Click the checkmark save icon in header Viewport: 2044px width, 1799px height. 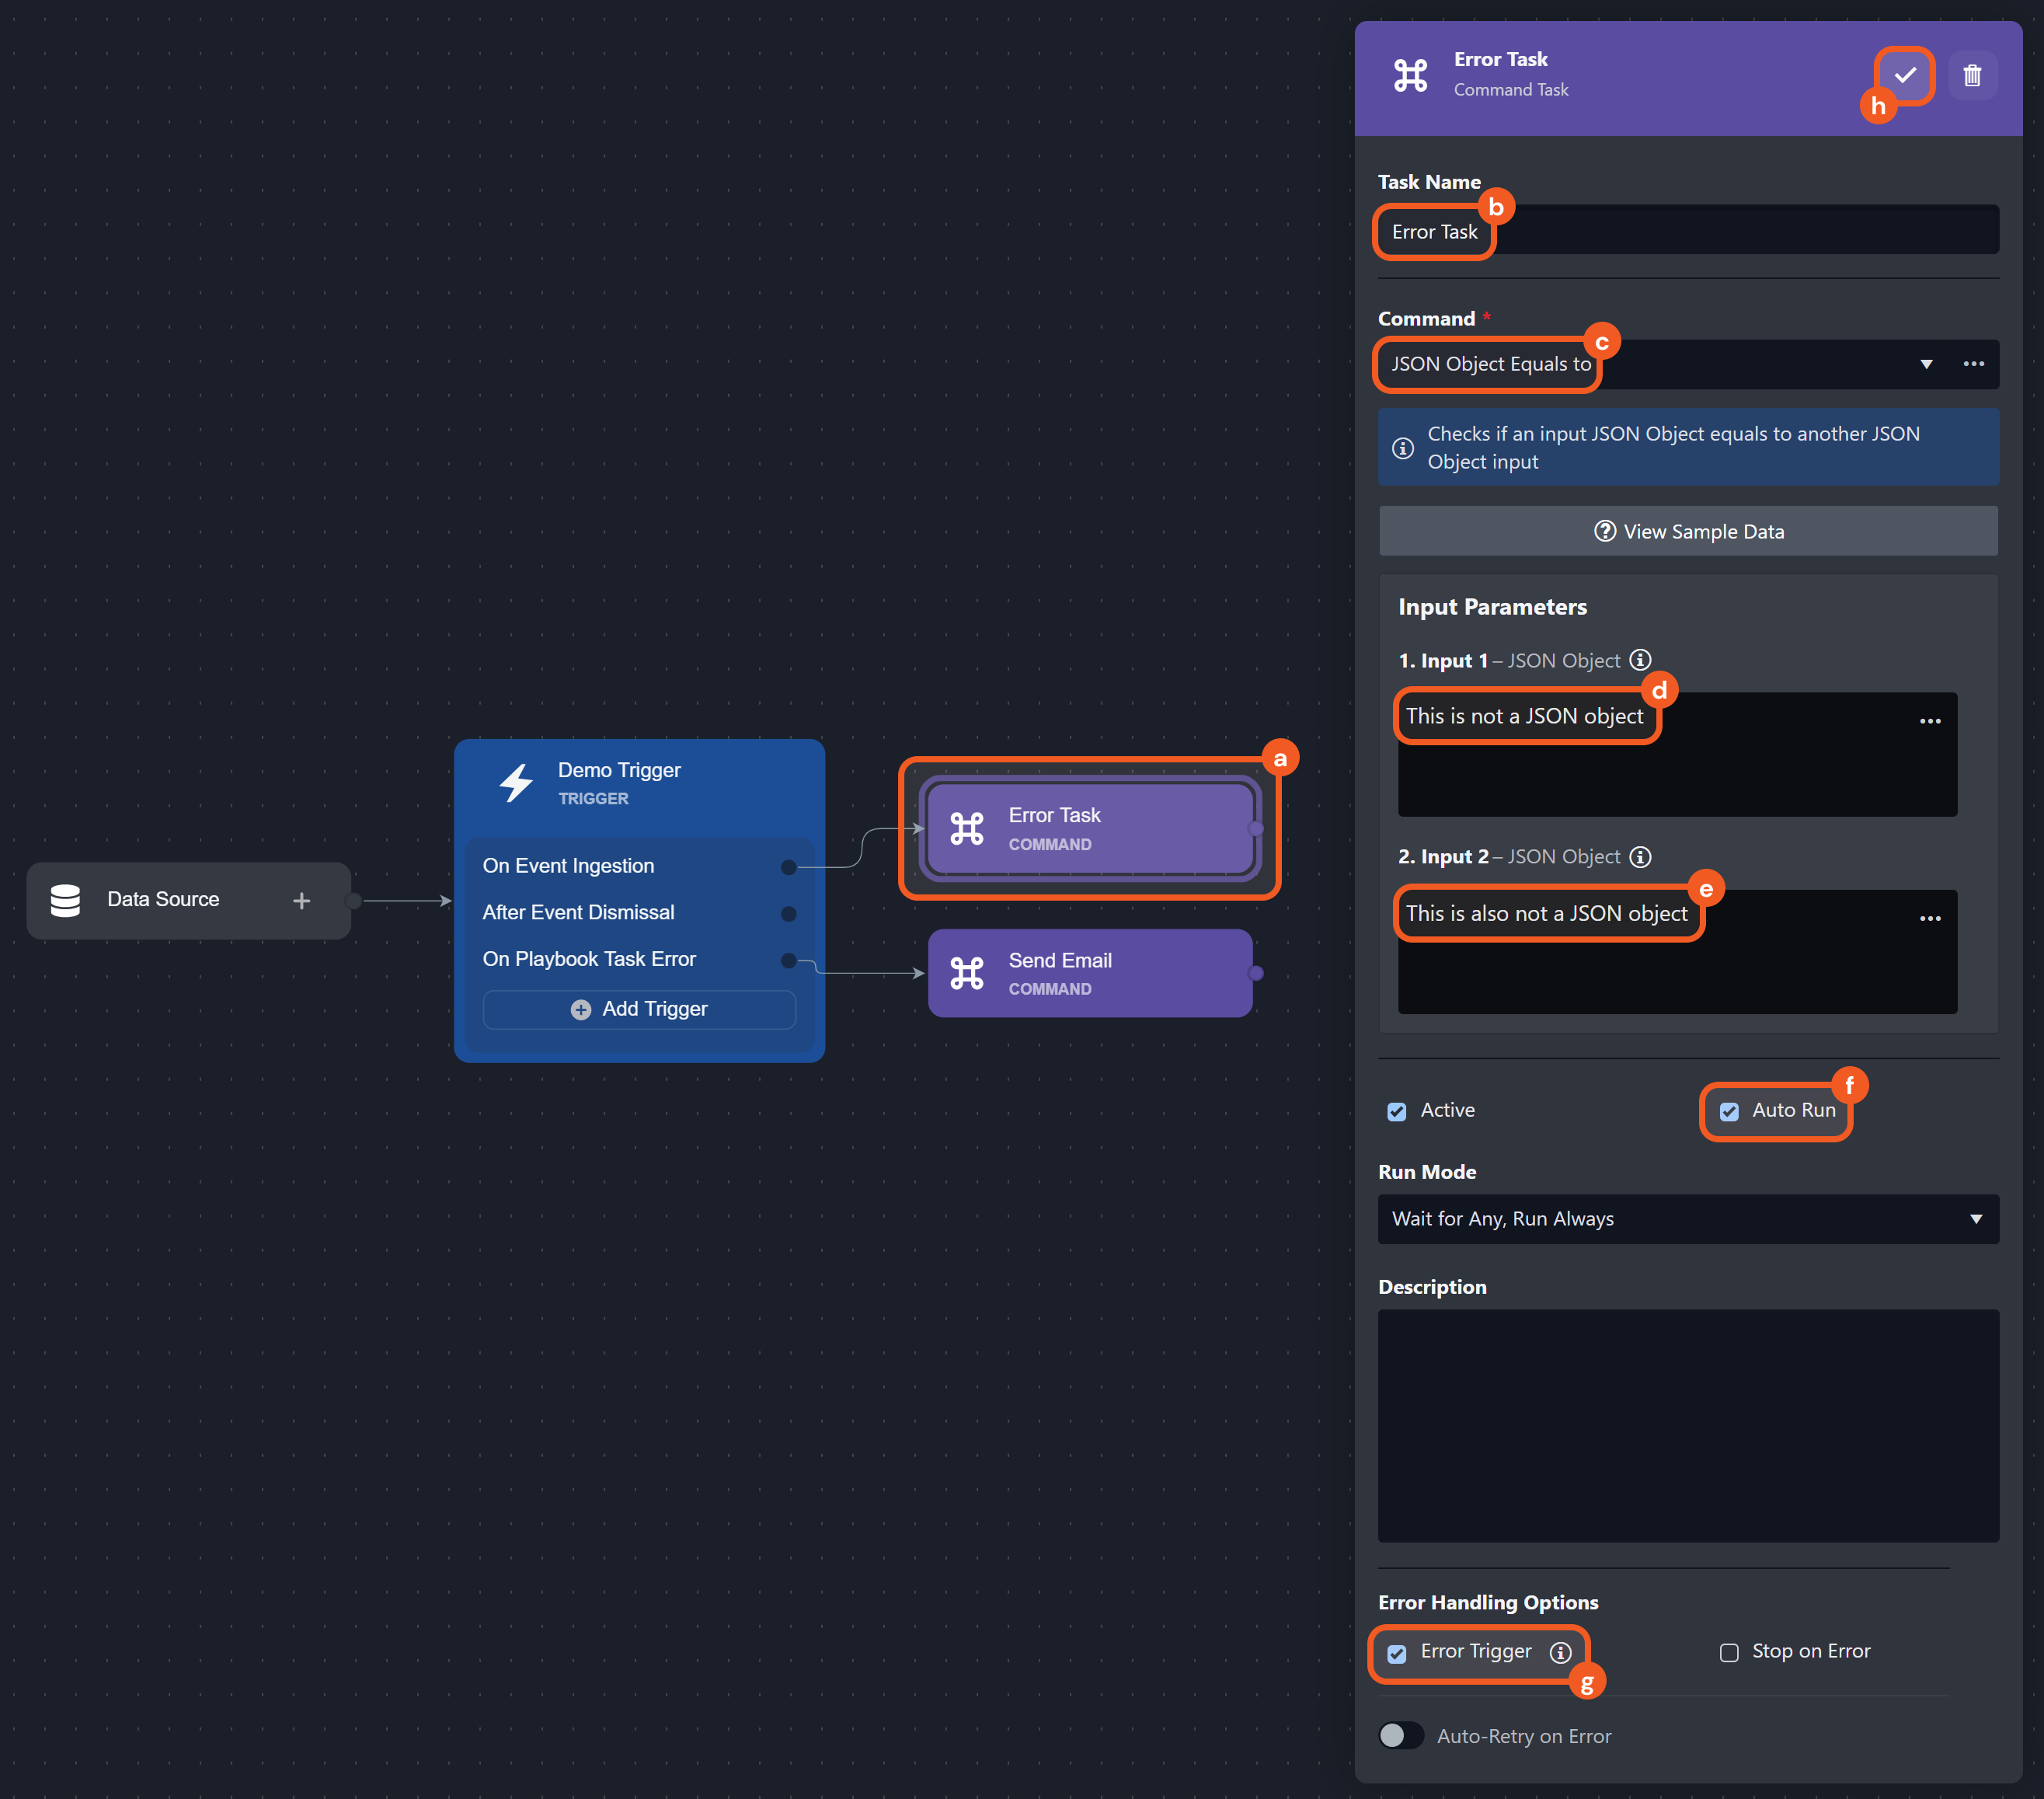pyautogui.click(x=1904, y=75)
